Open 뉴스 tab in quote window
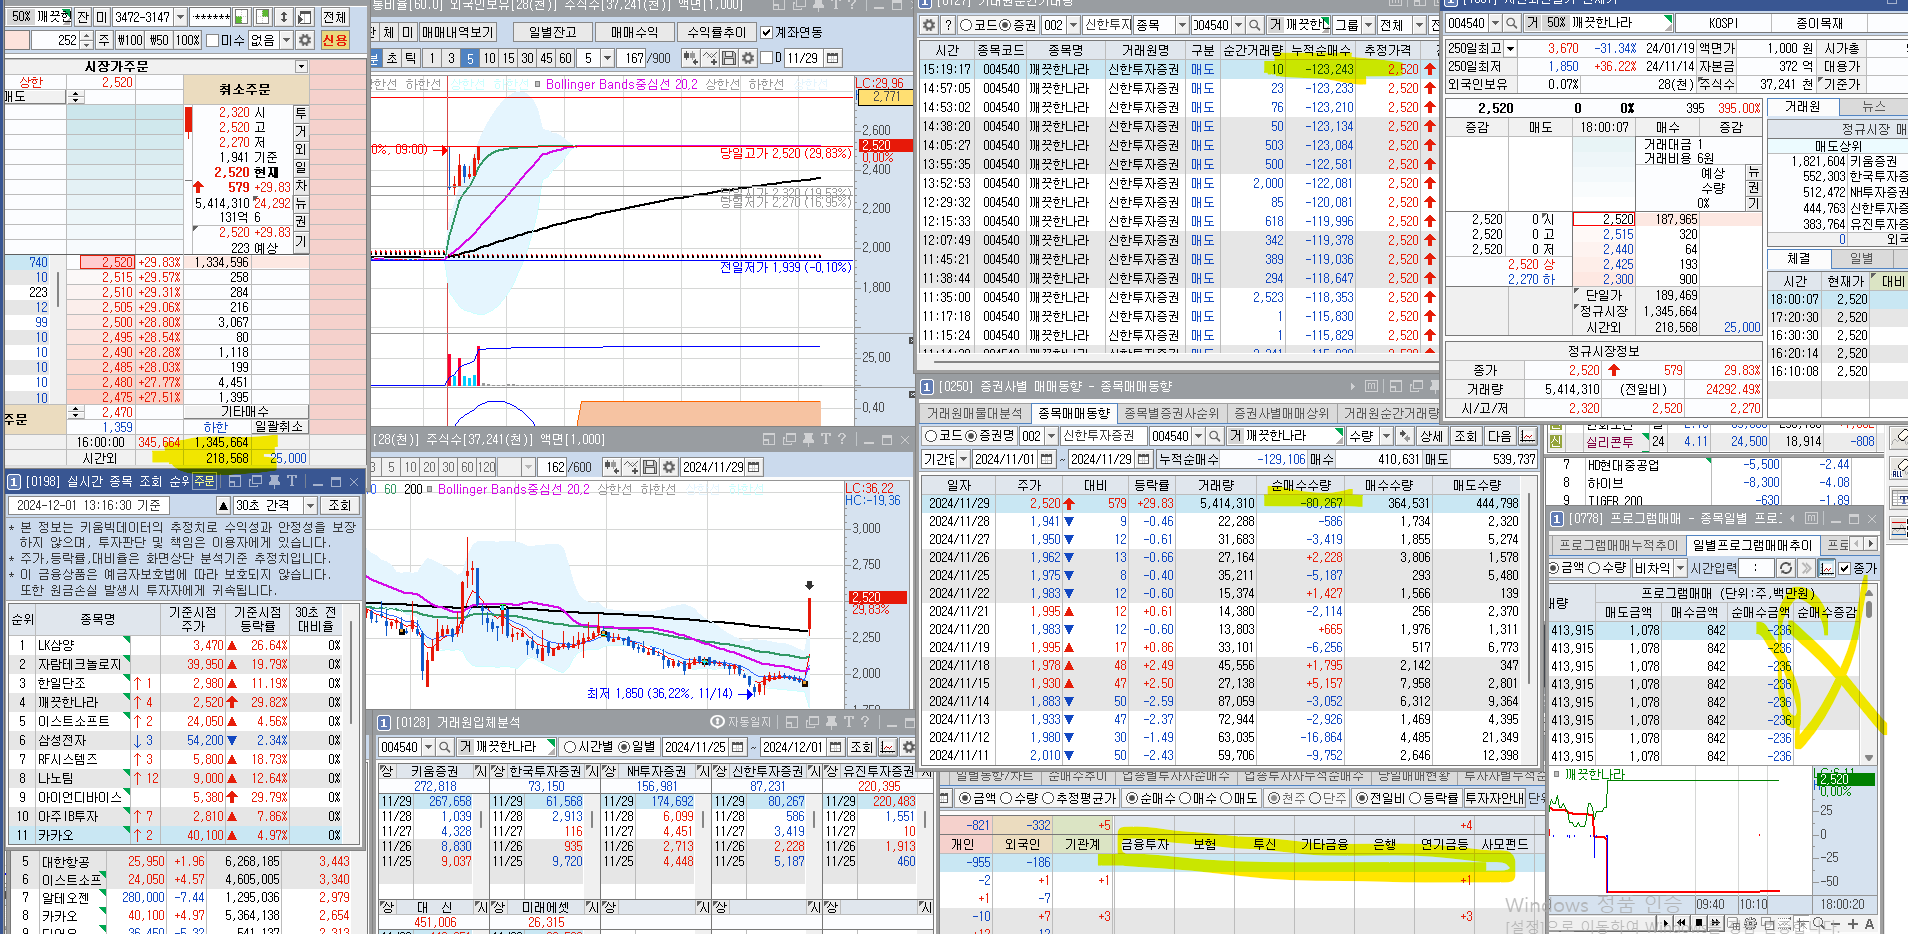The image size is (1908, 934). [x=1873, y=107]
